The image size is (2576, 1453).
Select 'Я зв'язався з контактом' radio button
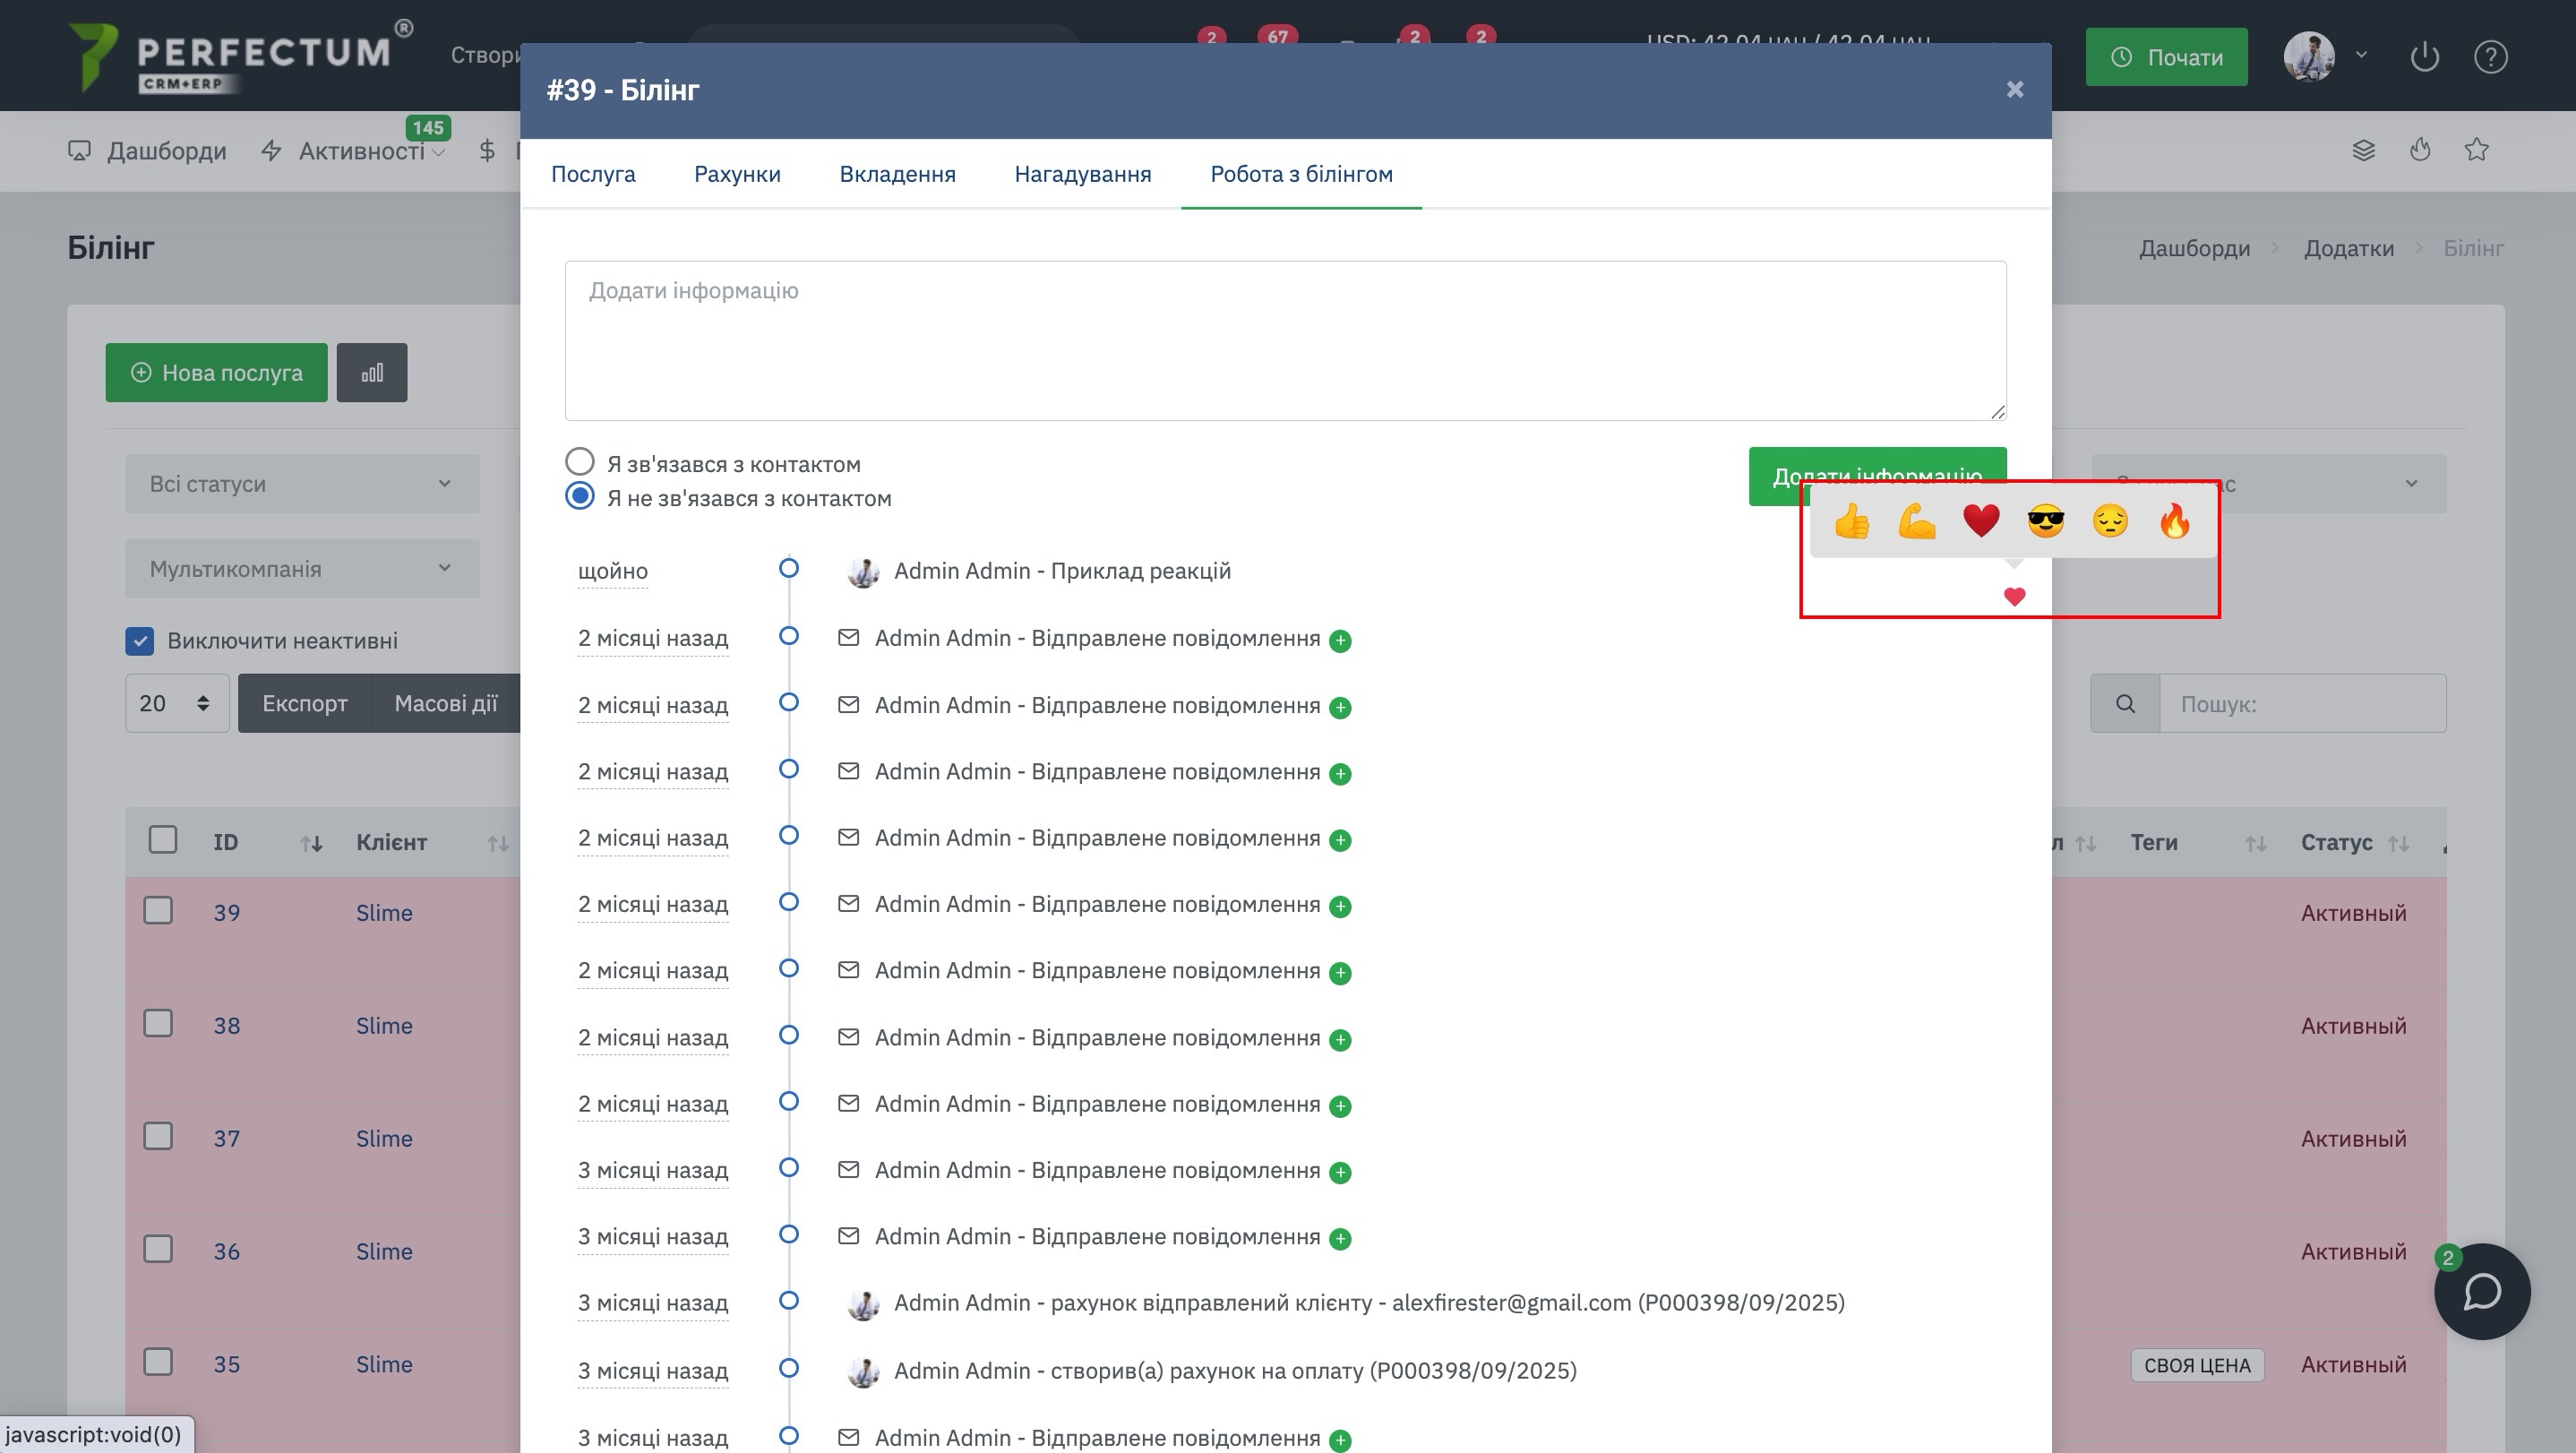click(580, 462)
